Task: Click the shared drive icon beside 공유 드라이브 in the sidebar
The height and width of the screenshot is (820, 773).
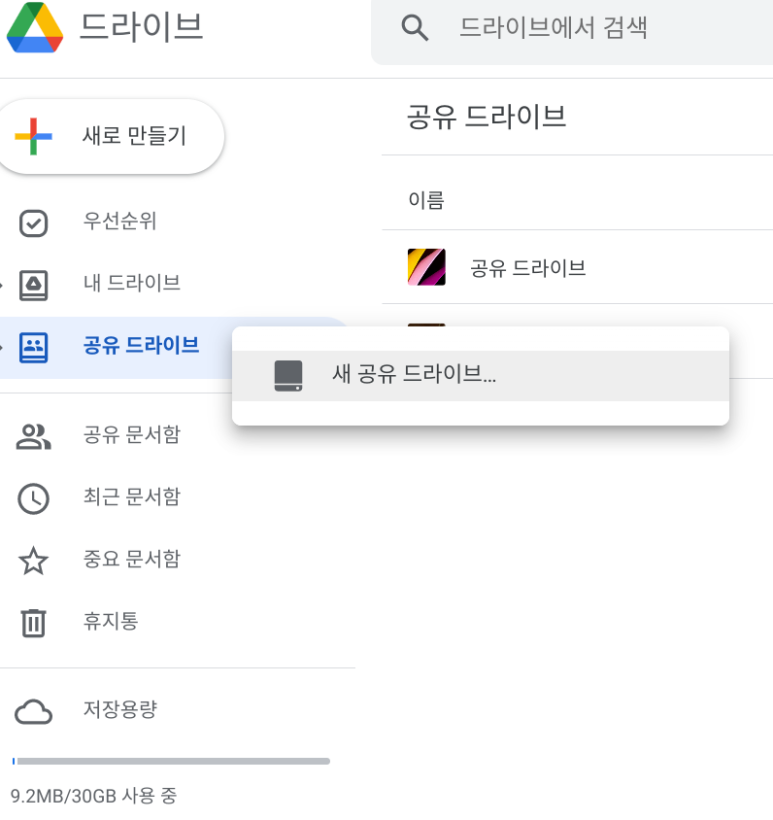Action: pyautogui.click(x=33, y=348)
